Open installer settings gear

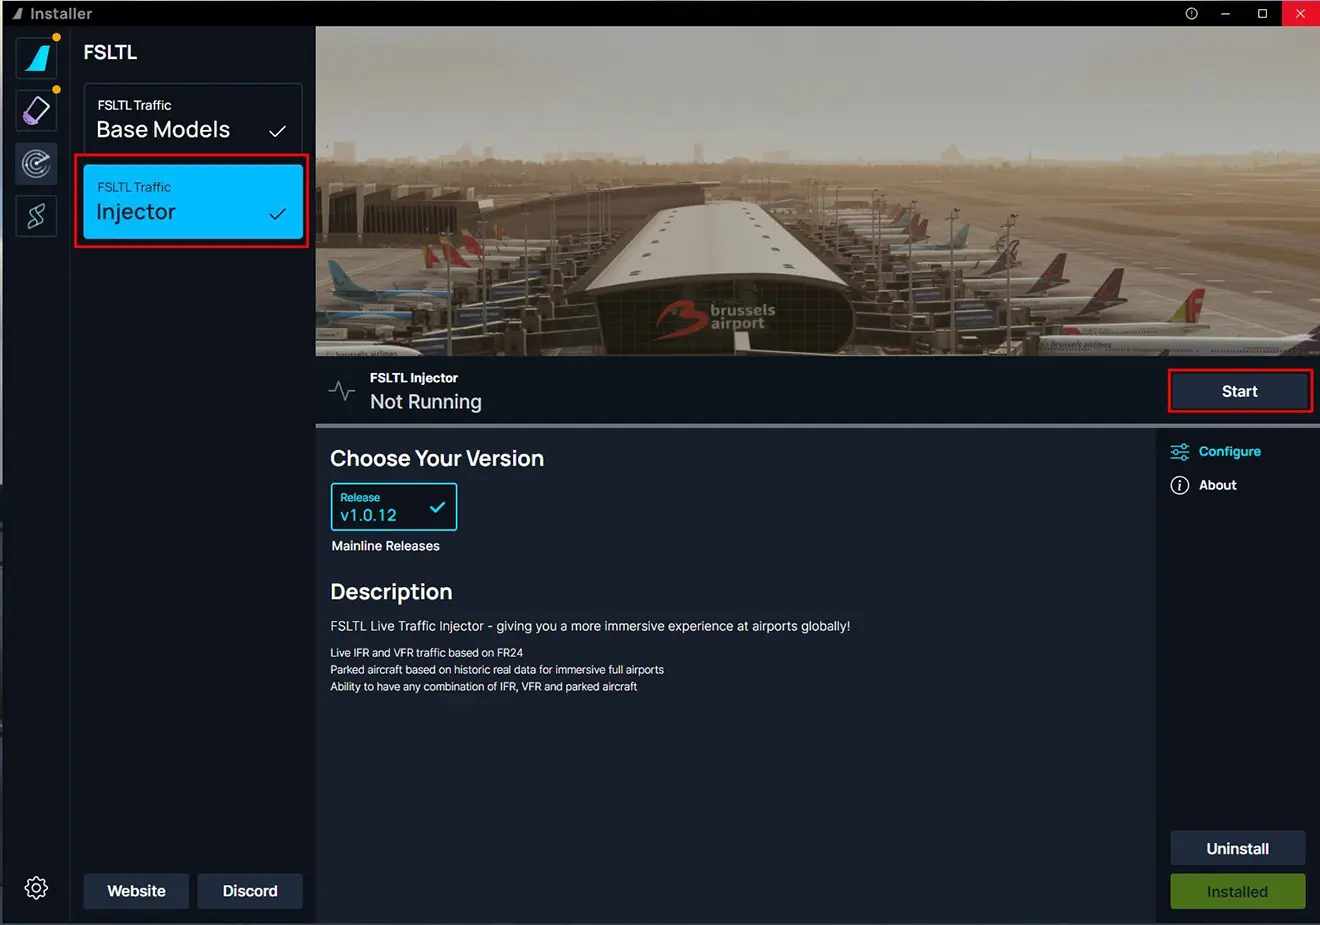click(x=36, y=888)
